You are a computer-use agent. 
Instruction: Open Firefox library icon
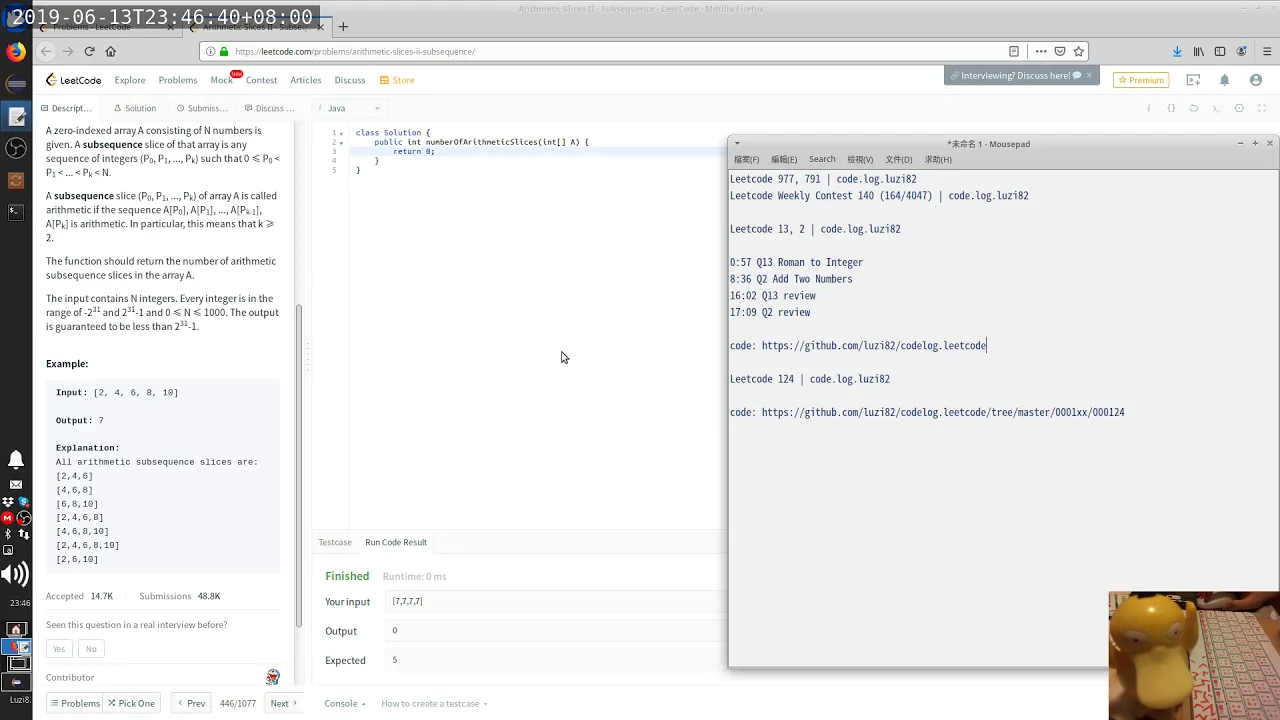pyautogui.click(x=1199, y=51)
